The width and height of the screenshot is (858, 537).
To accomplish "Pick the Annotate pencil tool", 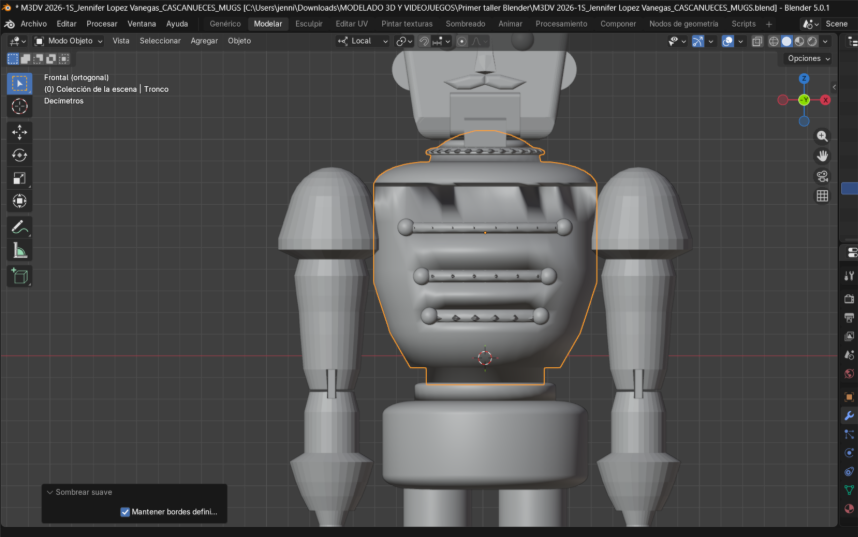I will coord(19,227).
